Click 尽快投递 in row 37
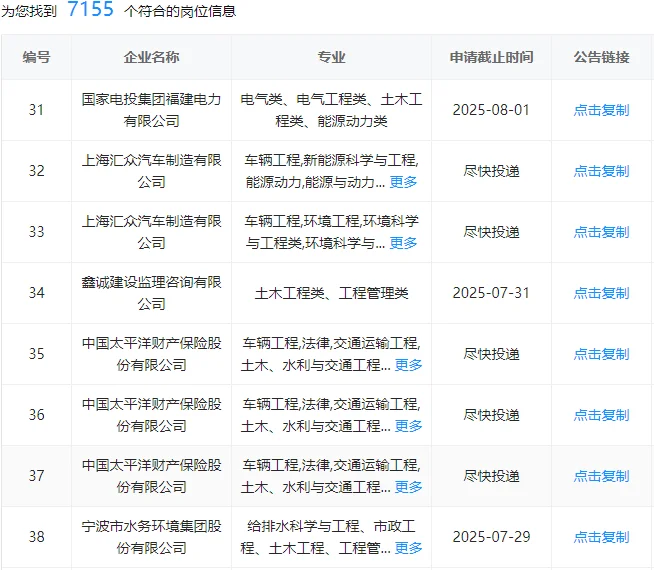The width and height of the screenshot is (654, 570). point(491,476)
